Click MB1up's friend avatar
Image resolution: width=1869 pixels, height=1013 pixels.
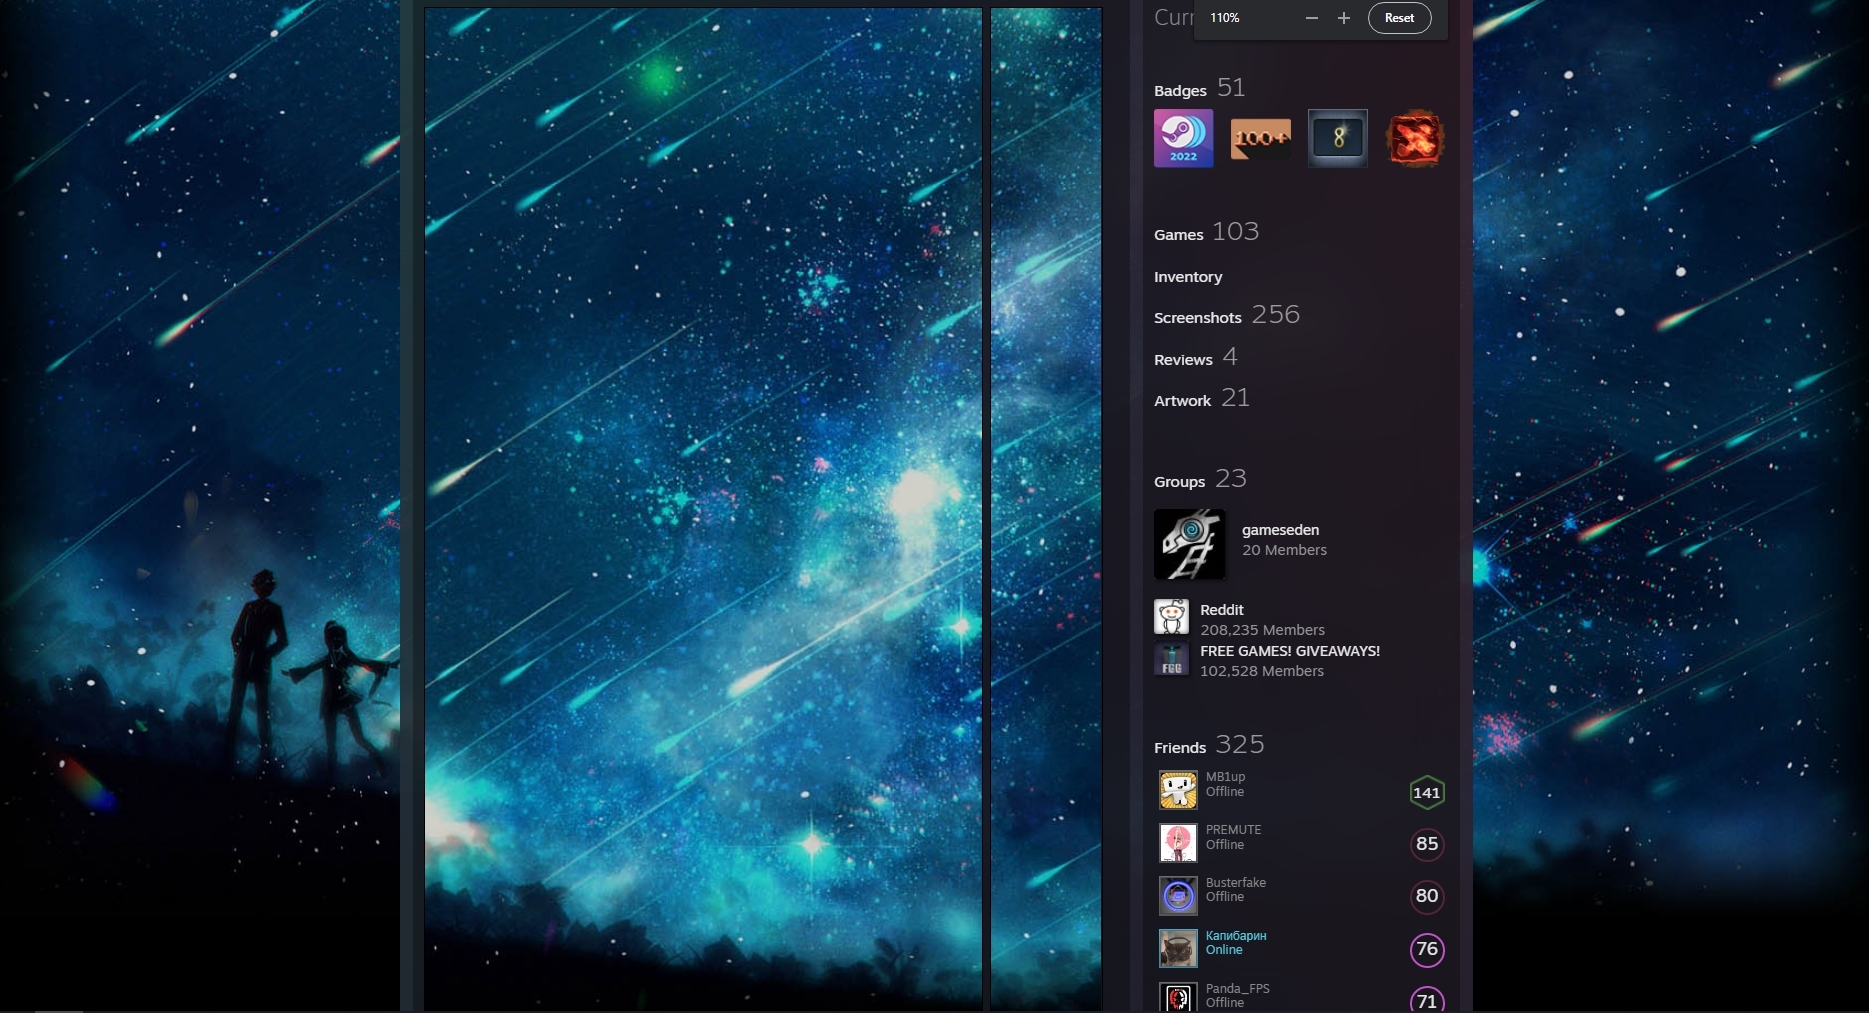[1177, 789]
